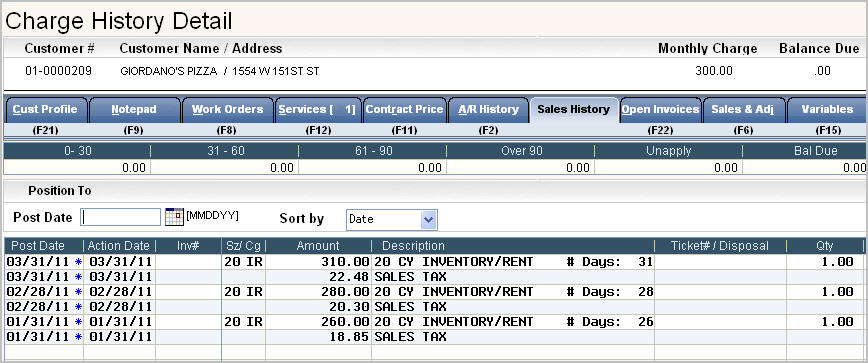Click the Sz/ Cg column header
The image size is (868, 363).
click(243, 245)
